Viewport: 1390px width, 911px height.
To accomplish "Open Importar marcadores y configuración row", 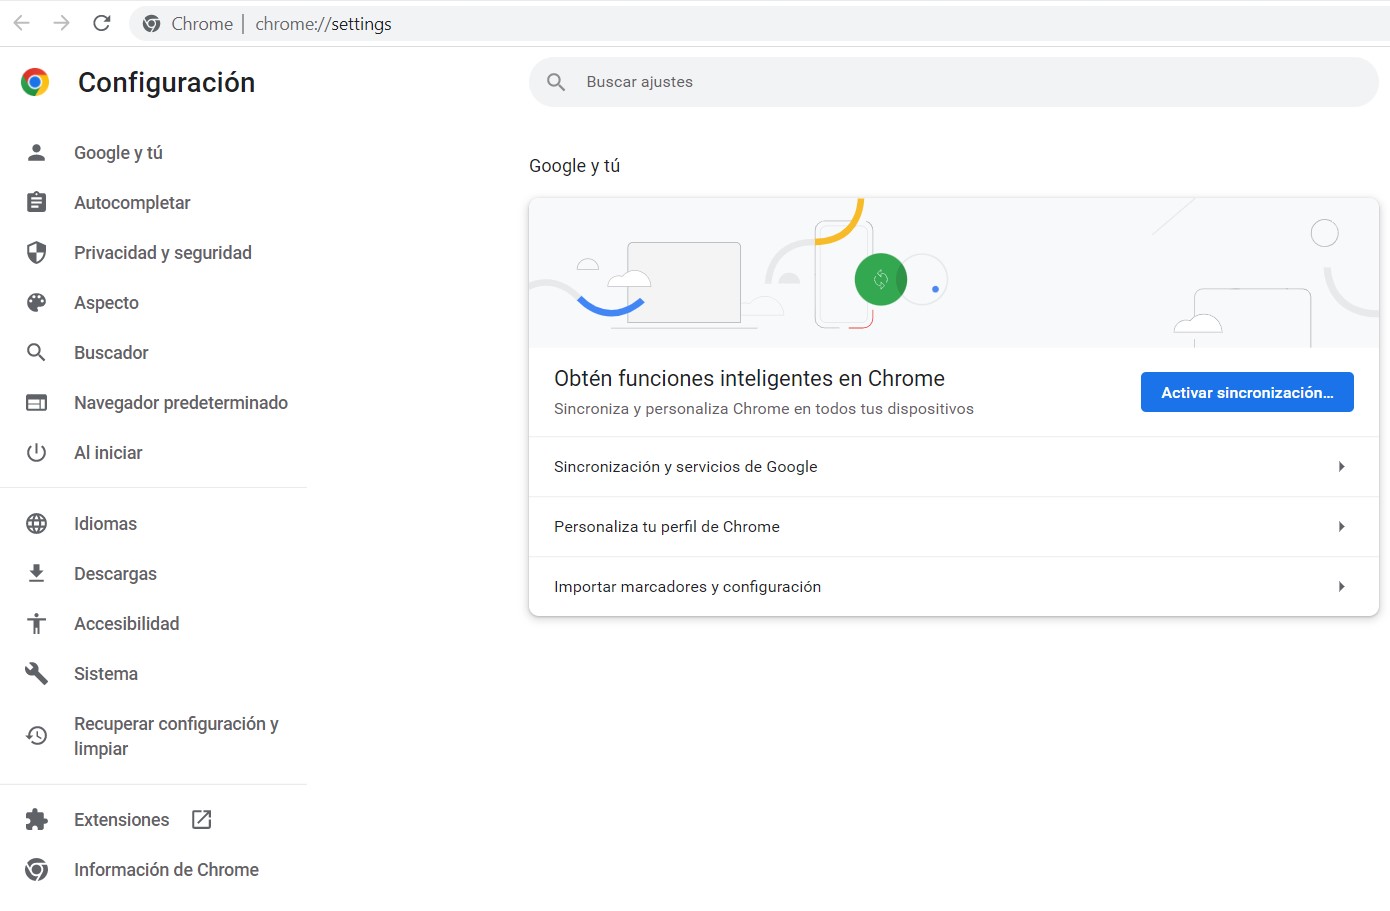I will click(954, 587).
